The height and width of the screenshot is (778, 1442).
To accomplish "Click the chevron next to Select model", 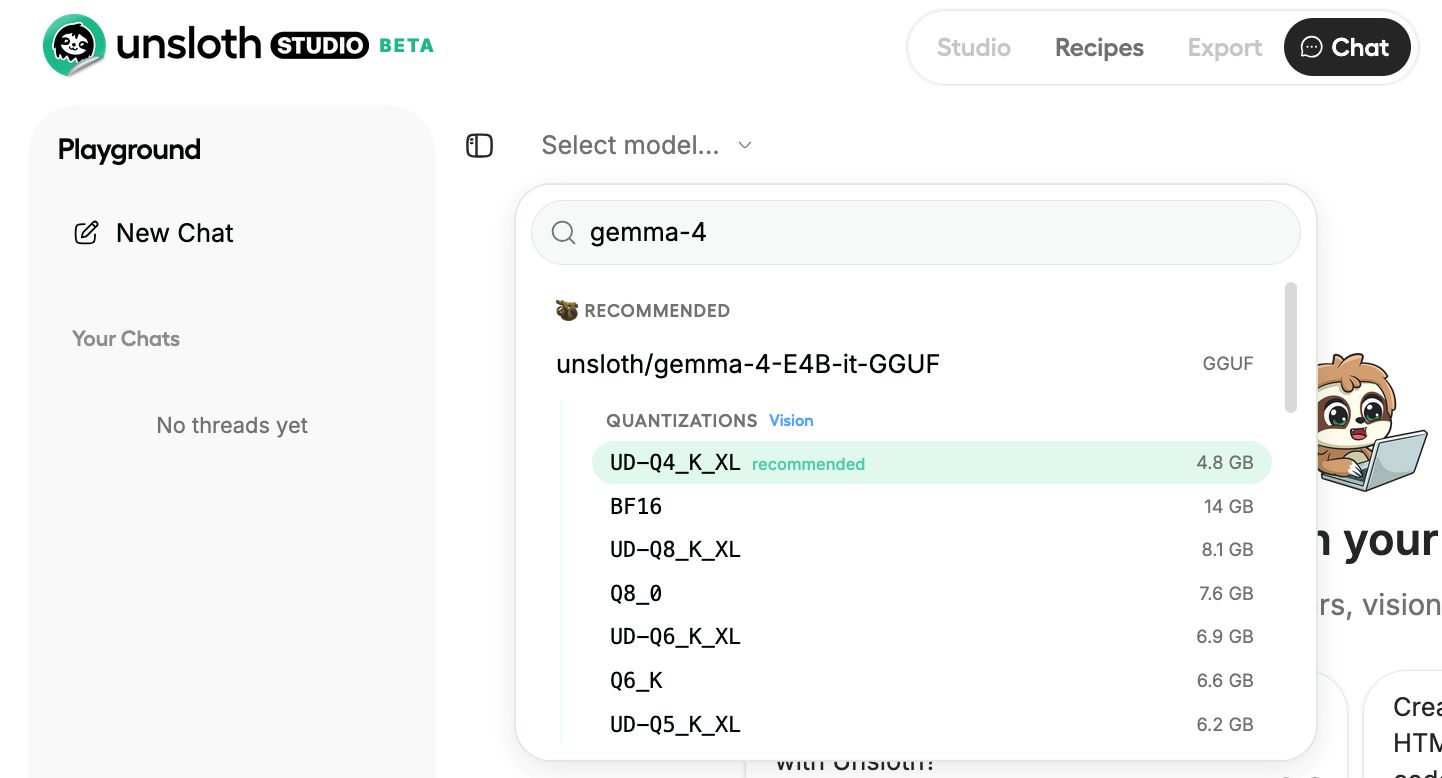I will pos(744,146).
